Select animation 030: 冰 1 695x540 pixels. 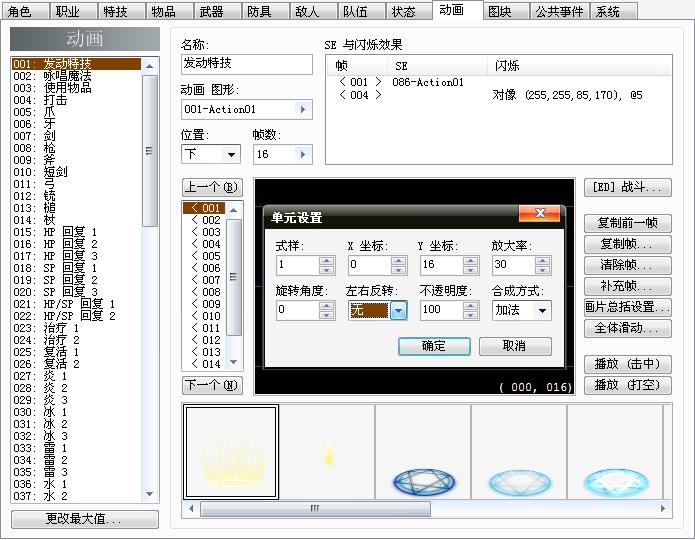click(x=76, y=412)
